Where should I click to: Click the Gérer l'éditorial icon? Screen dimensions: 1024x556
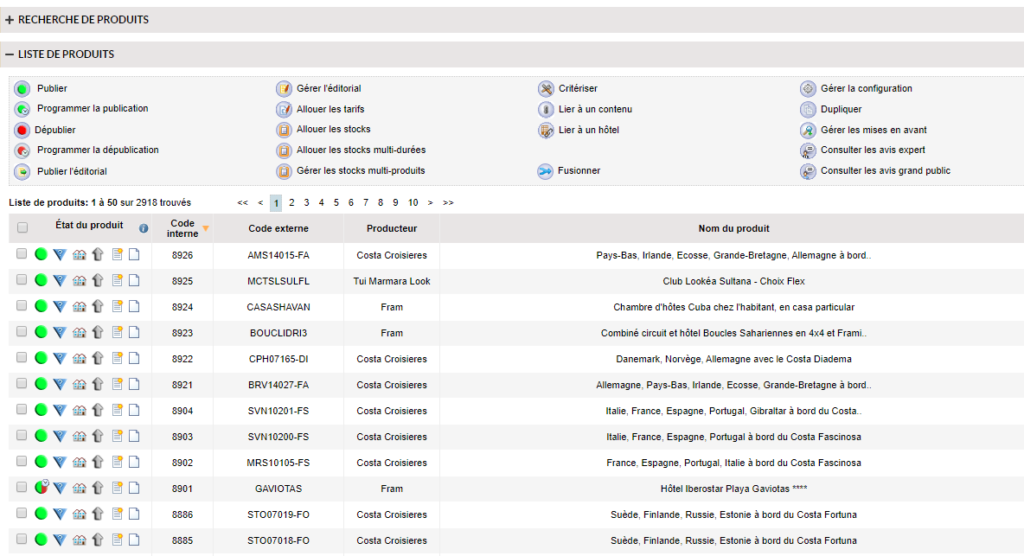[284, 89]
